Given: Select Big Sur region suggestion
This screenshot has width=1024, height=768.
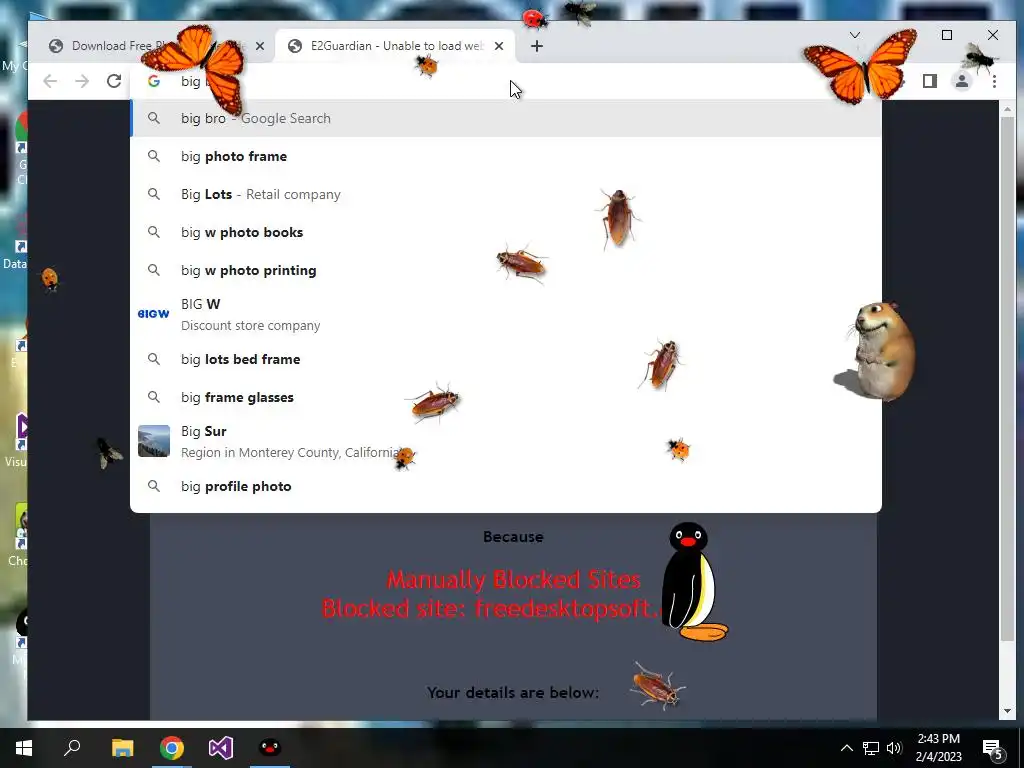Looking at the screenshot, I should point(506,441).
